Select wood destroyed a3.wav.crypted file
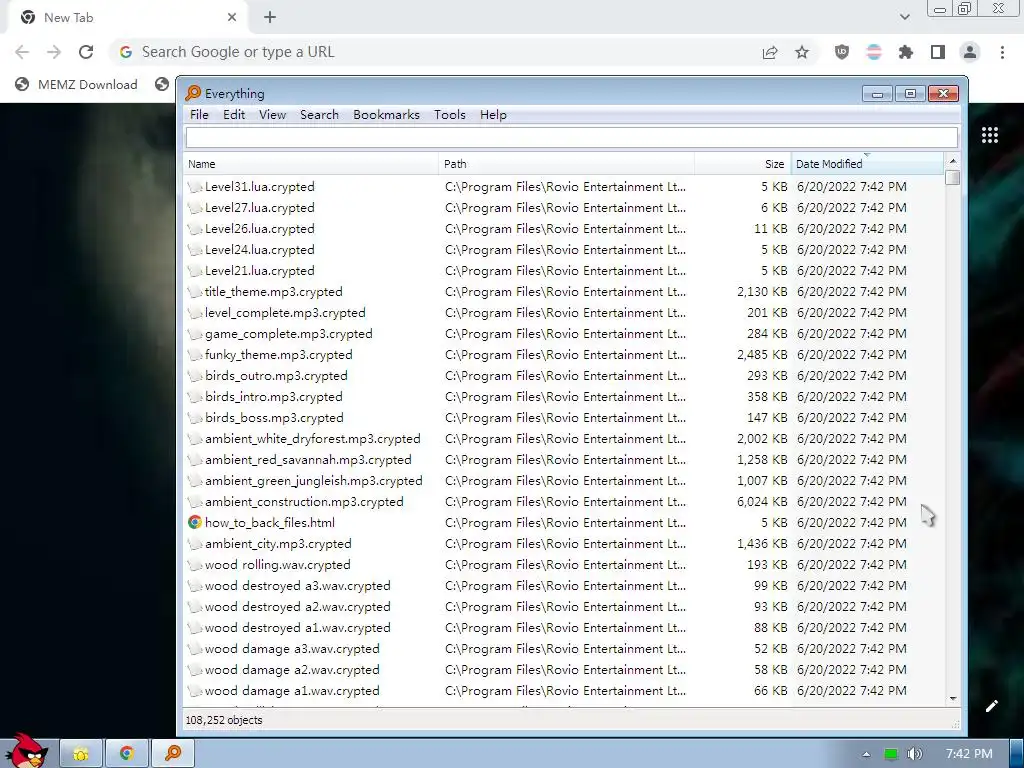The width and height of the screenshot is (1024, 768). (298, 586)
